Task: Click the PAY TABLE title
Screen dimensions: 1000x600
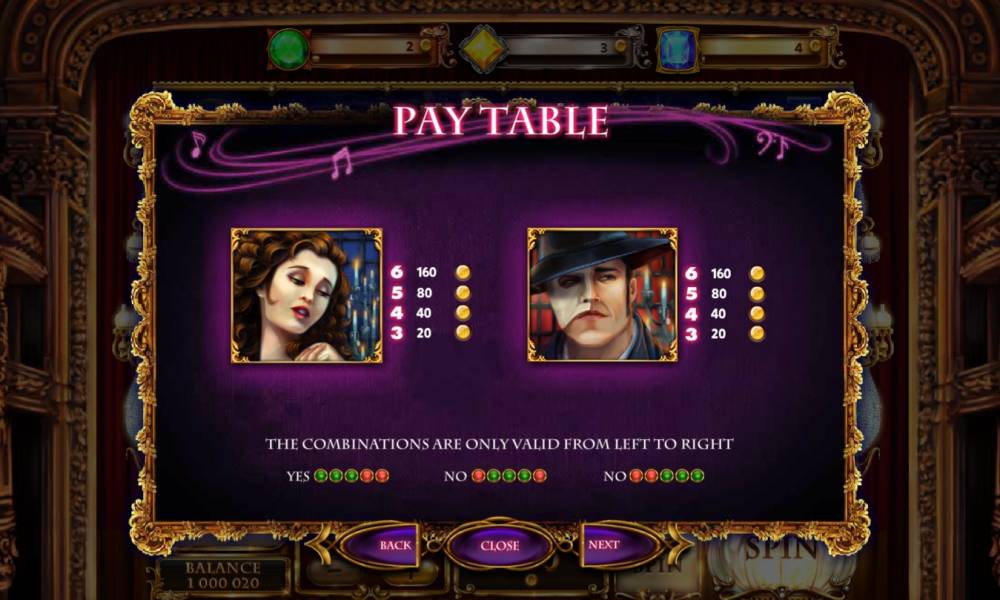Action: [x=501, y=121]
